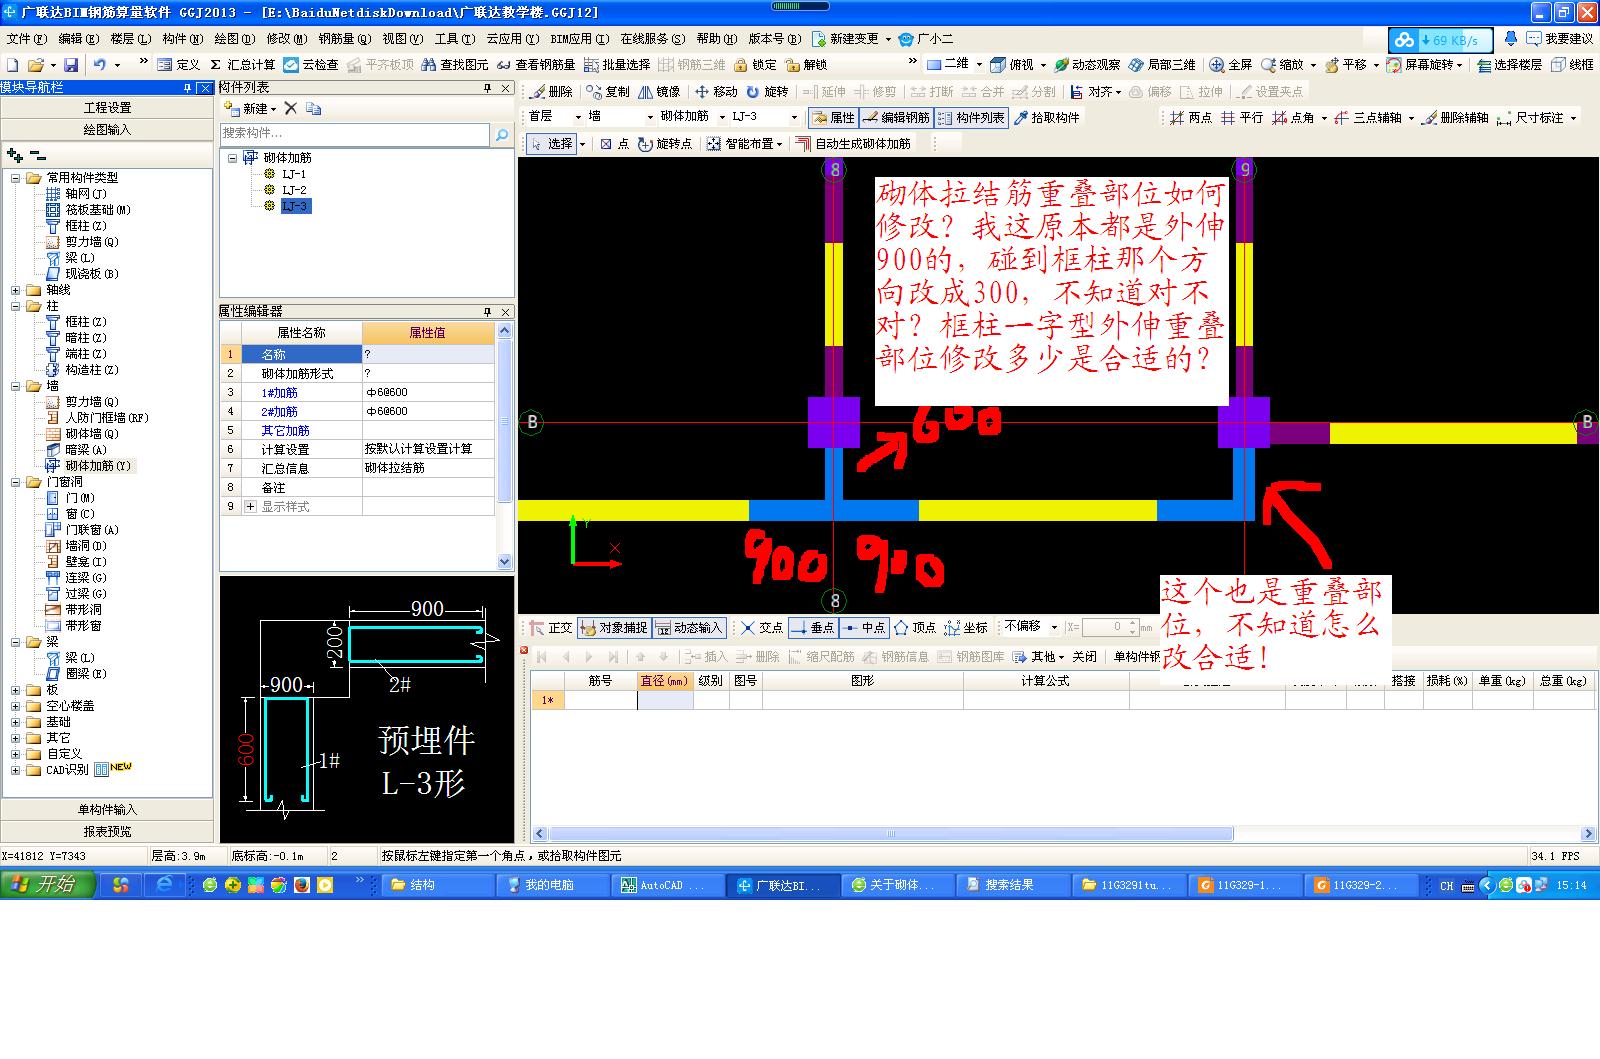Open 选择楼层 floor selection
This screenshot has width=1600, height=1059.
(x=1509, y=64)
